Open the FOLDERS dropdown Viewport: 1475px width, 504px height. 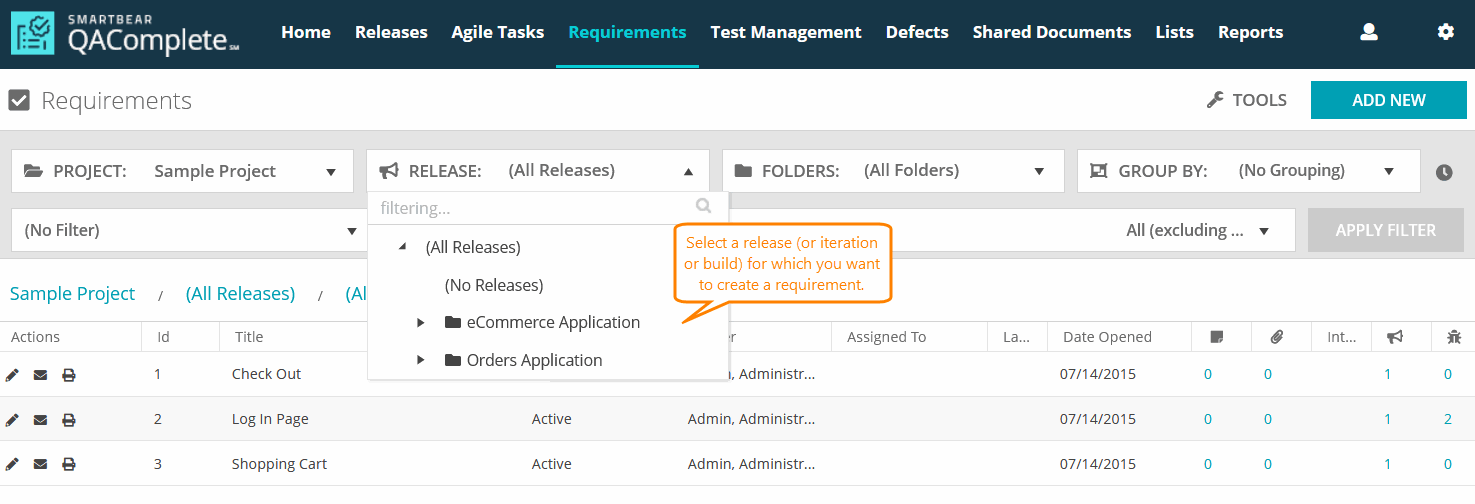tap(893, 171)
